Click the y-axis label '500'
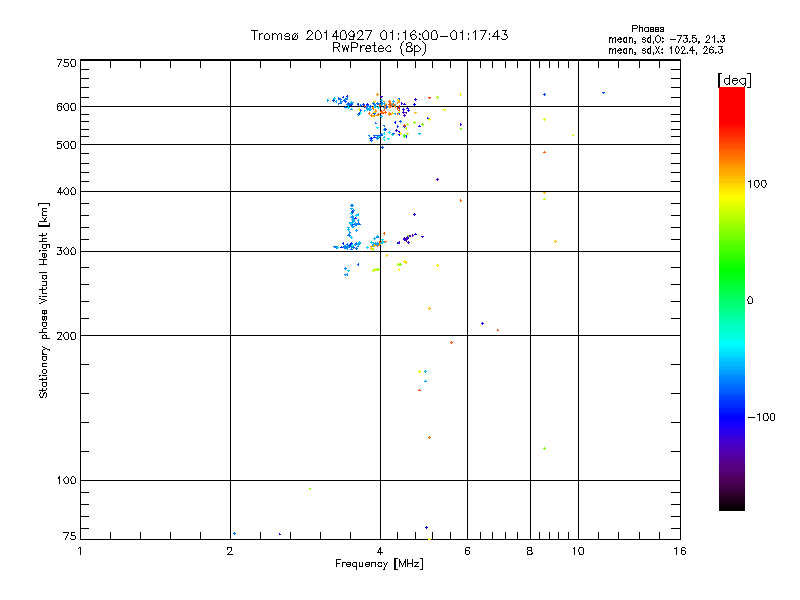Screen dimensions: 800x600 click(66, 145)
